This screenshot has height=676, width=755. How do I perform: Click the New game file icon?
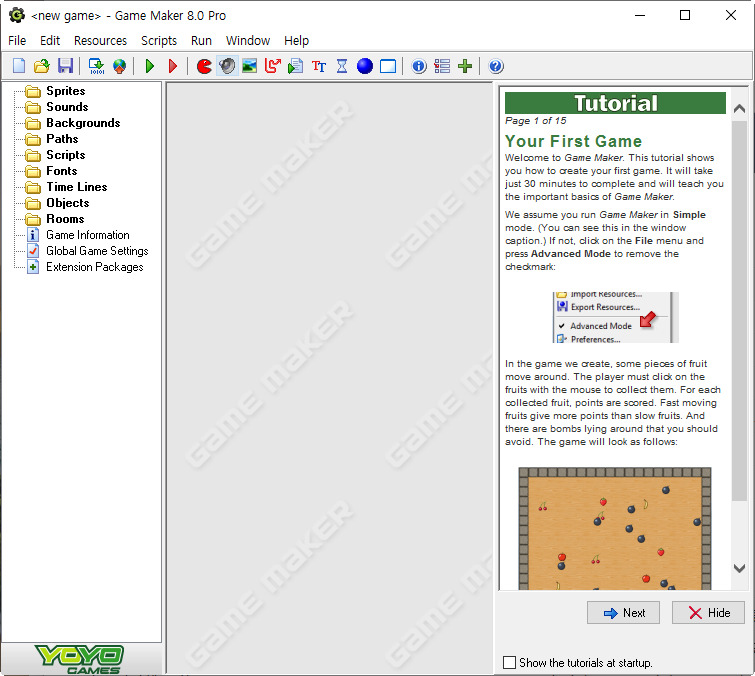click(19, 66)
